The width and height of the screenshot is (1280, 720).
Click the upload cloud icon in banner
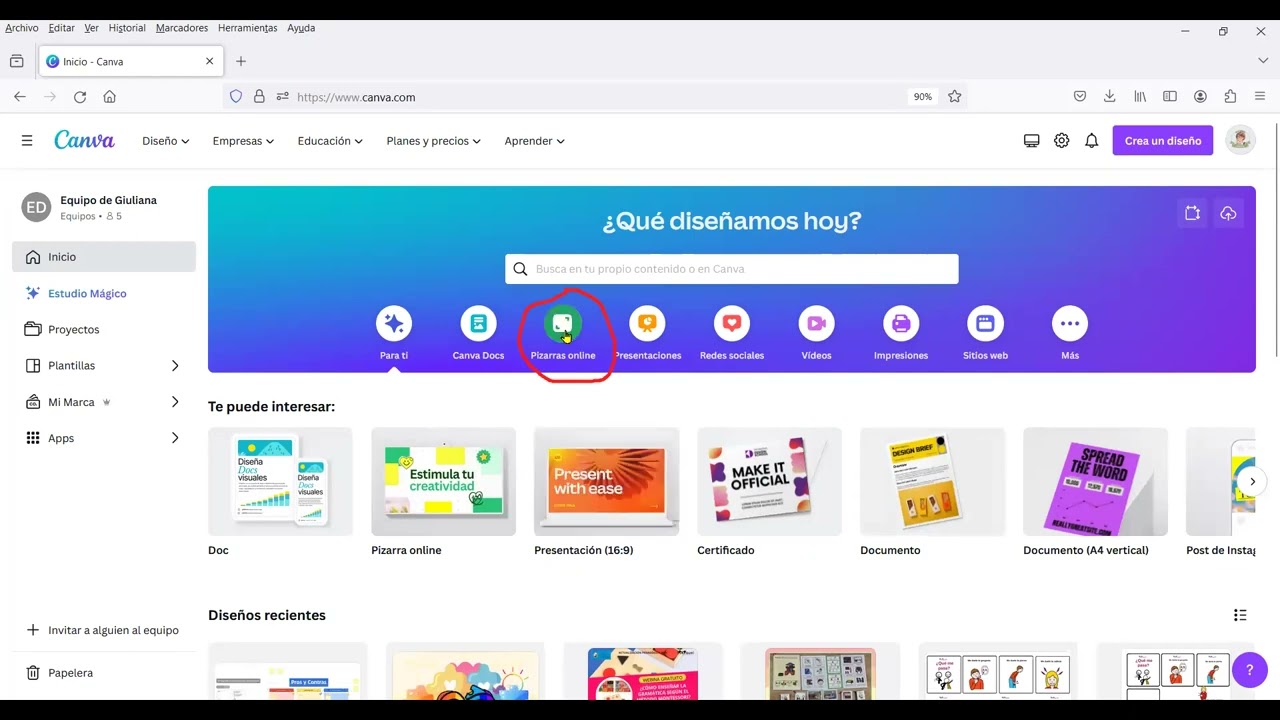1228,213
